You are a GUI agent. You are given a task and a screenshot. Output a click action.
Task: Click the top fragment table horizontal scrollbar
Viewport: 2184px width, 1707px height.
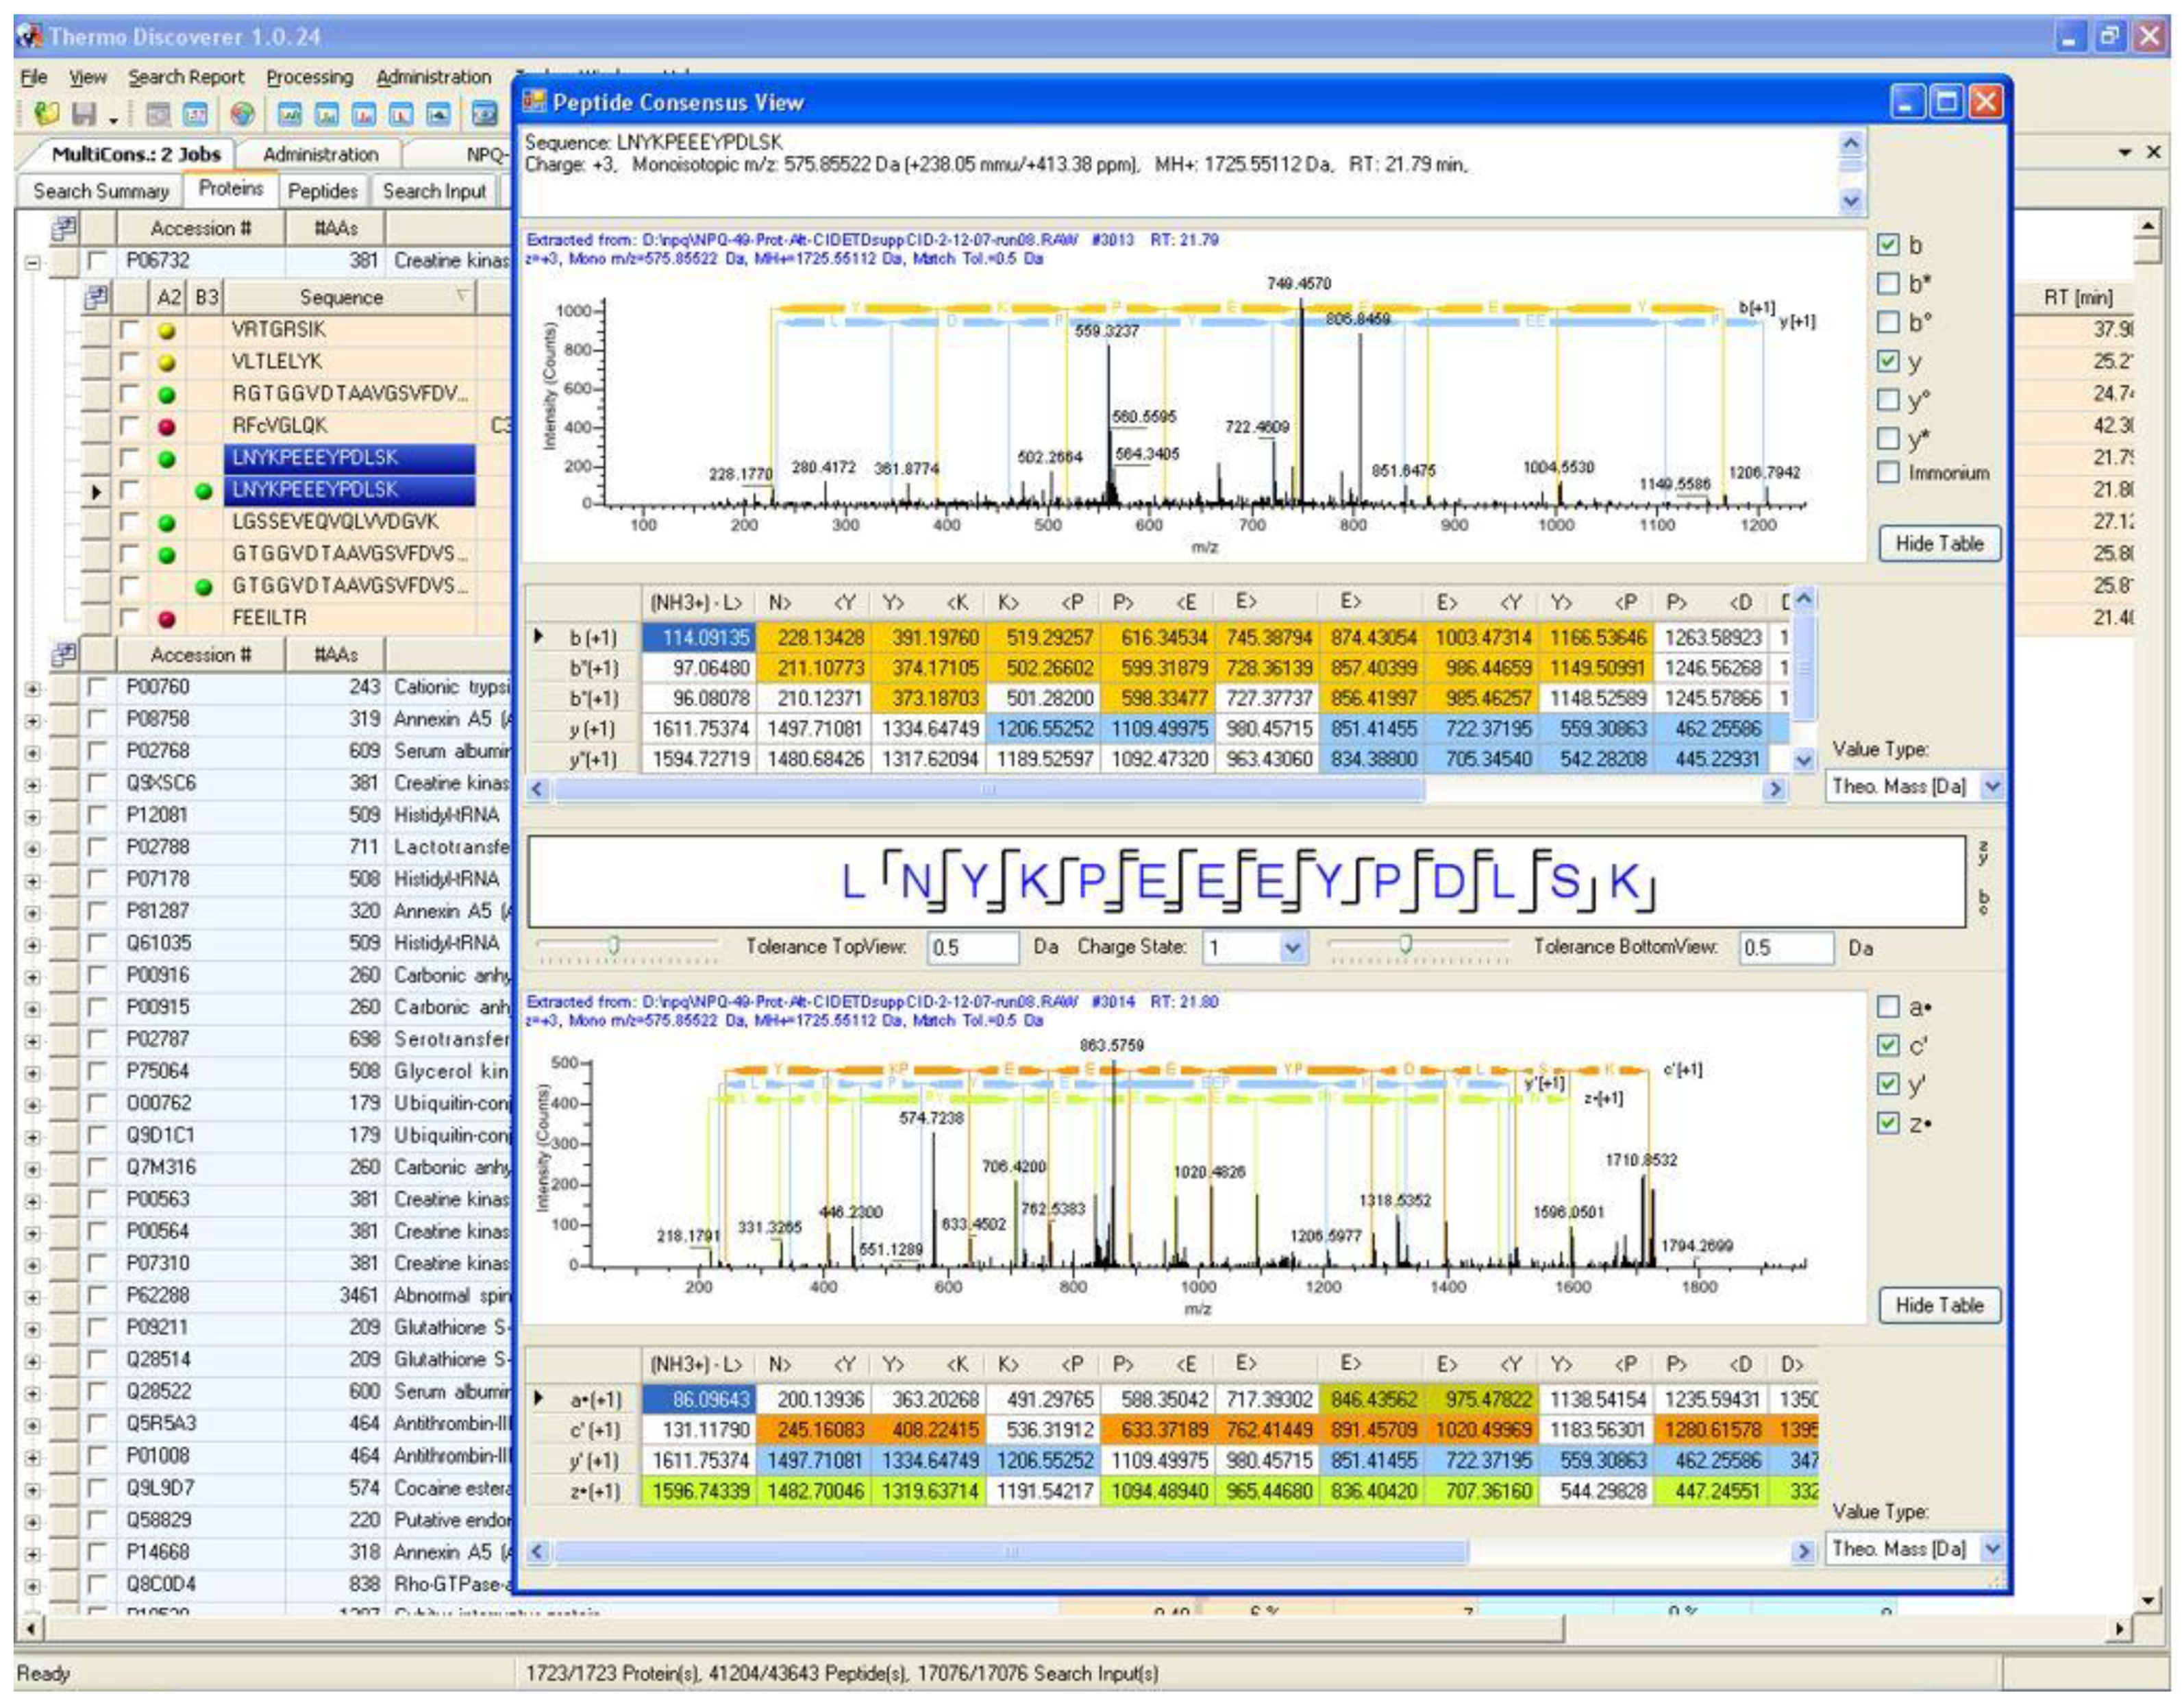(988, 789)
